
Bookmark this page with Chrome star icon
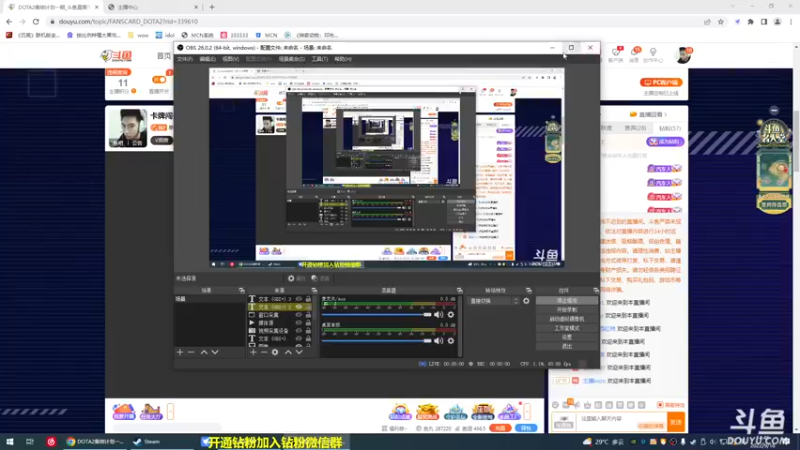pyautogui.click(x=720, y=21)
